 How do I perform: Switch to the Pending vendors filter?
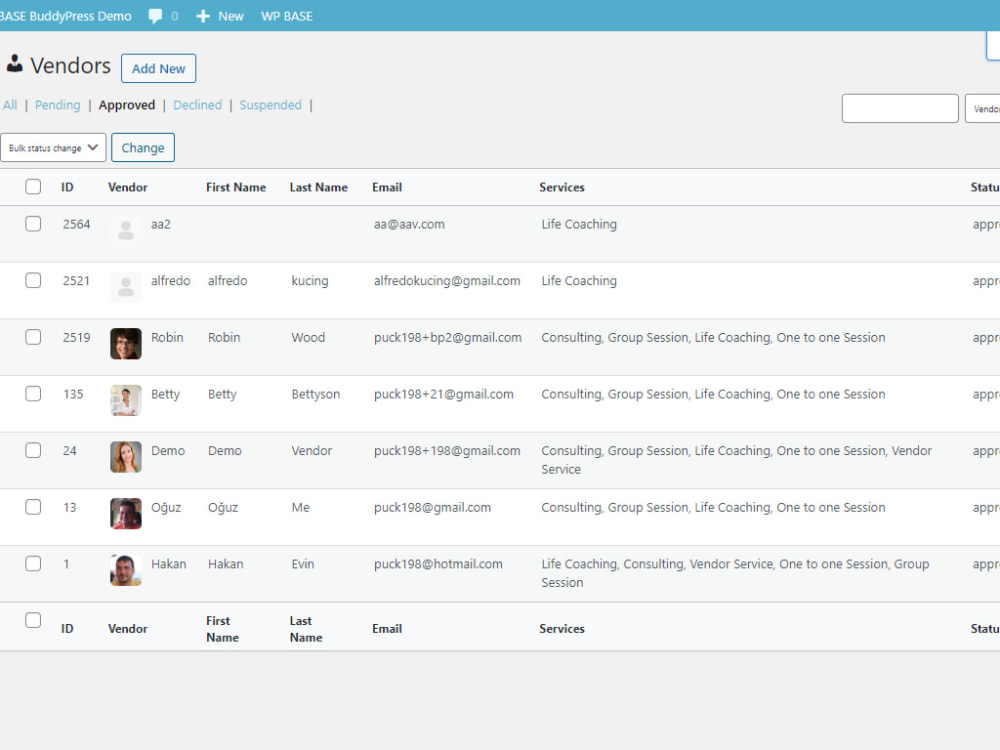pyautogui.click(x=57, y=104)
